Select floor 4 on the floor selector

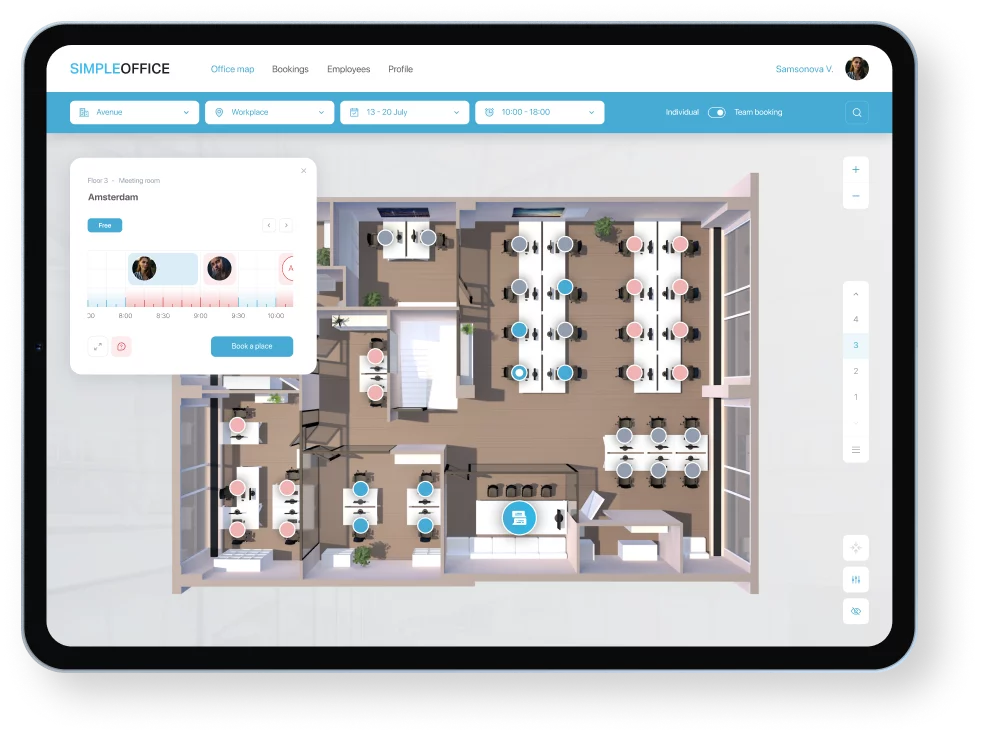pyautogui.click(x=855, y=319)
